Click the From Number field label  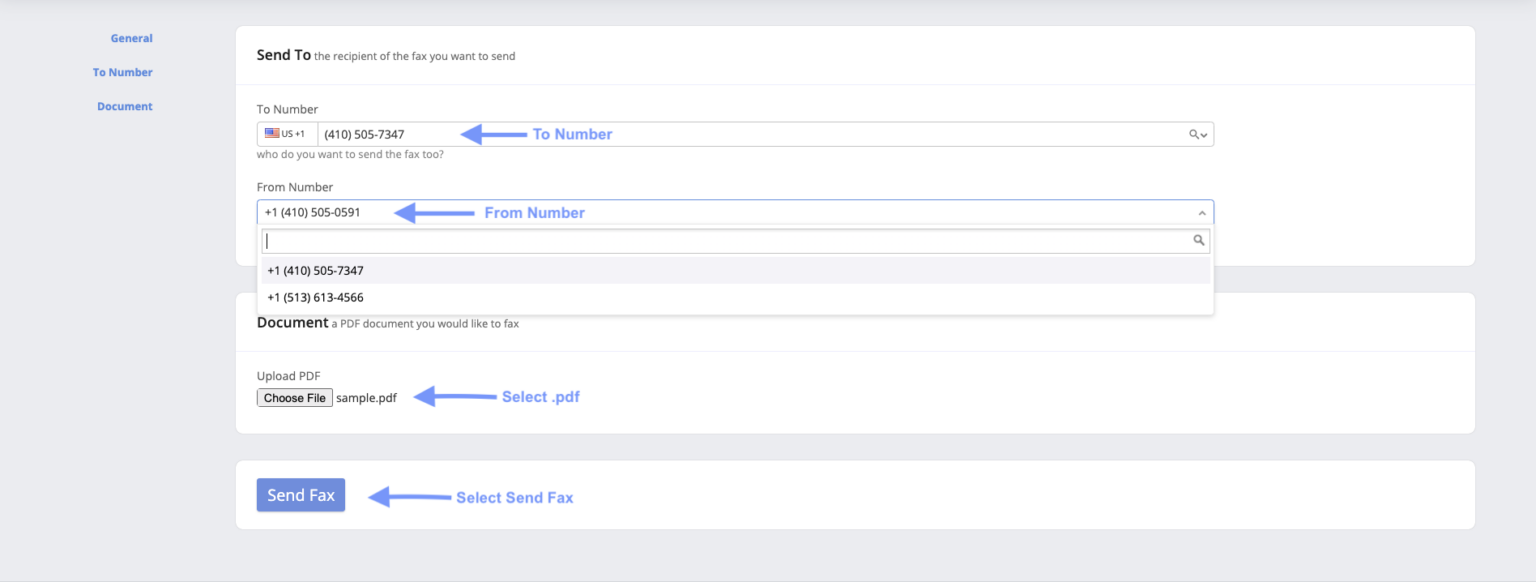[294, 187]
